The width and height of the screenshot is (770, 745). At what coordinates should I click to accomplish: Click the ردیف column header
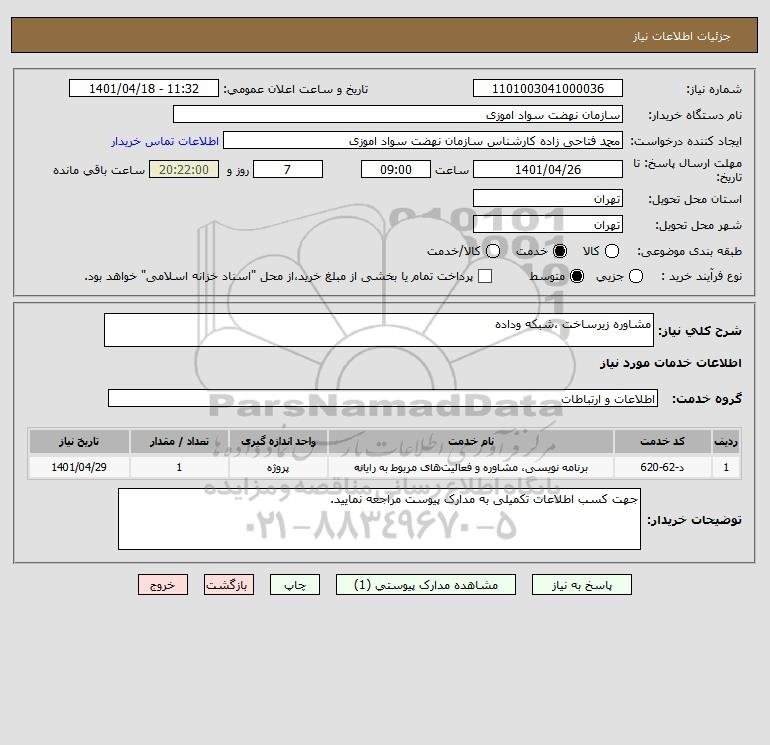pyautogui.click(x=726, y=441)
